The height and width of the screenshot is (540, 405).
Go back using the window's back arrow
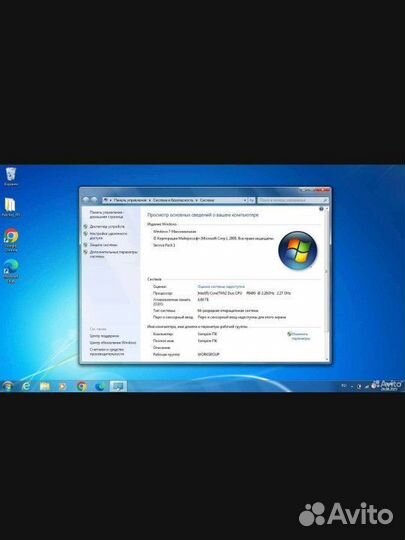coord(86,200)
